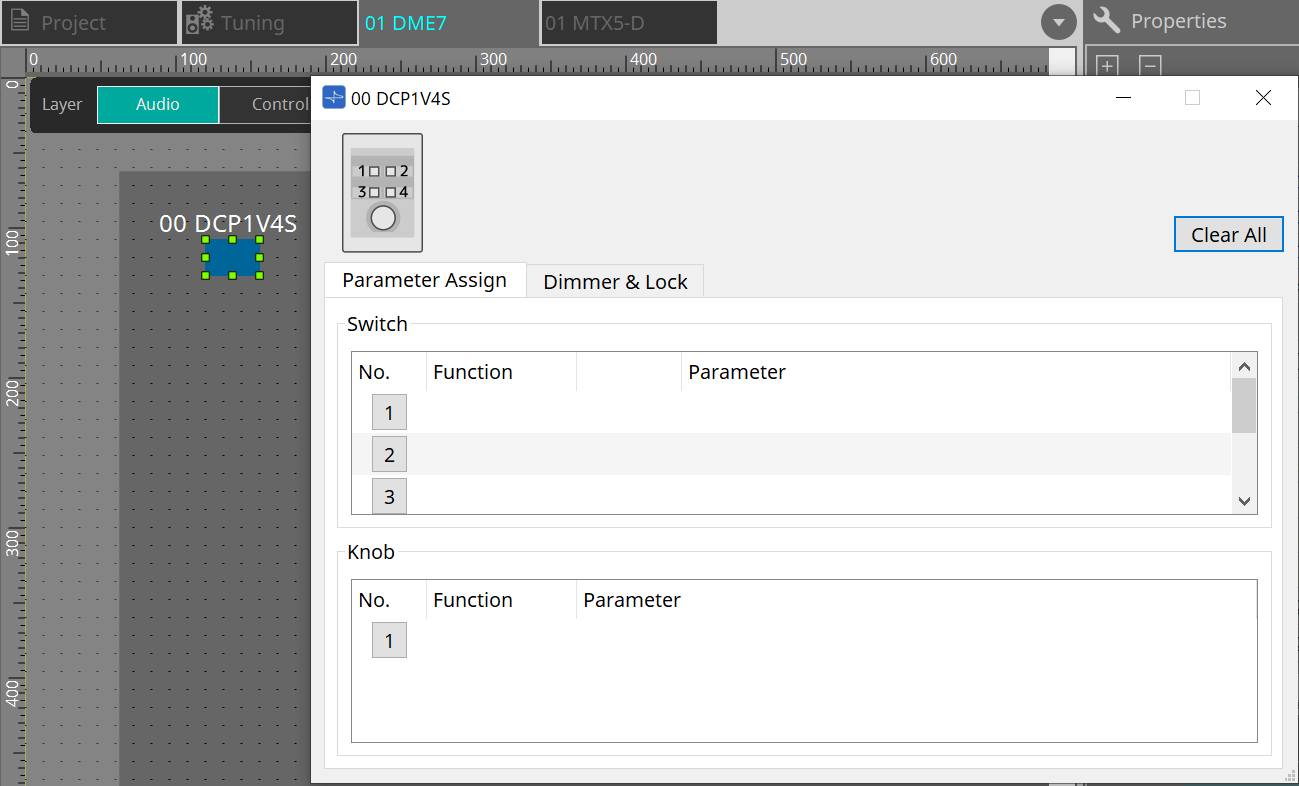Click the Project document icon
1299x786 pixels.
click(x=20, y=20)
